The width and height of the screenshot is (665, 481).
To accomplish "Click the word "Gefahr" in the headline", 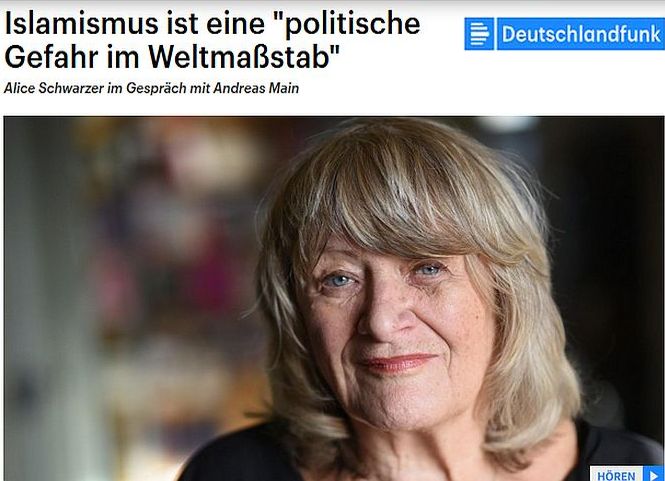I will pos(51,57).
